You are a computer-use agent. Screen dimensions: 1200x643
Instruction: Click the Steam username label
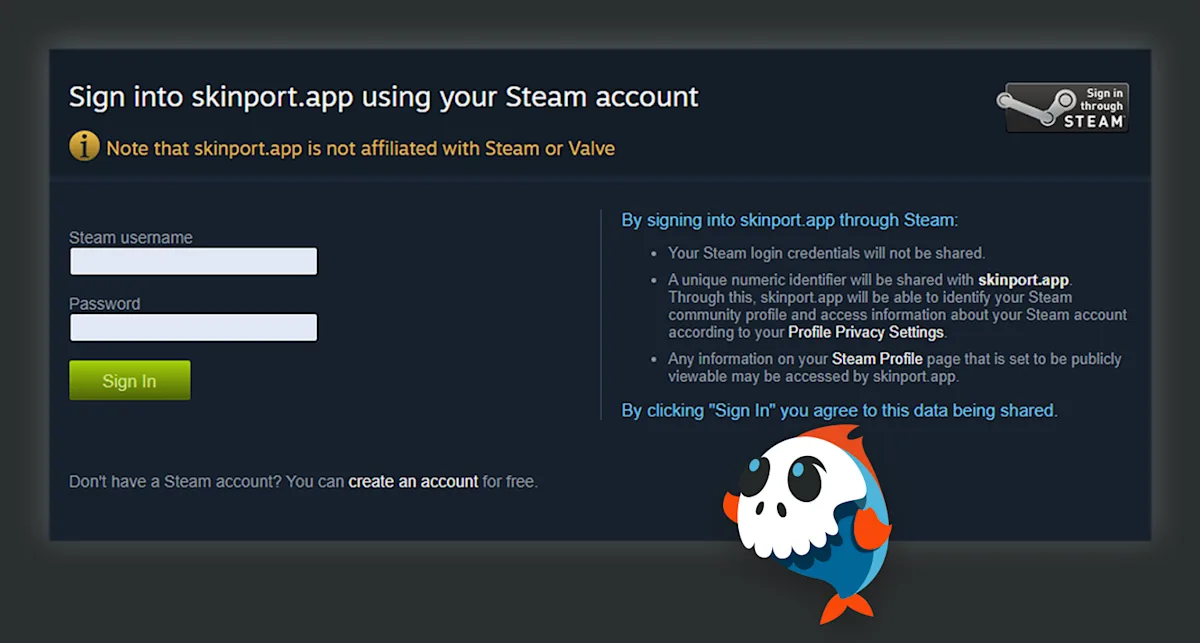[x=130, y=237]
